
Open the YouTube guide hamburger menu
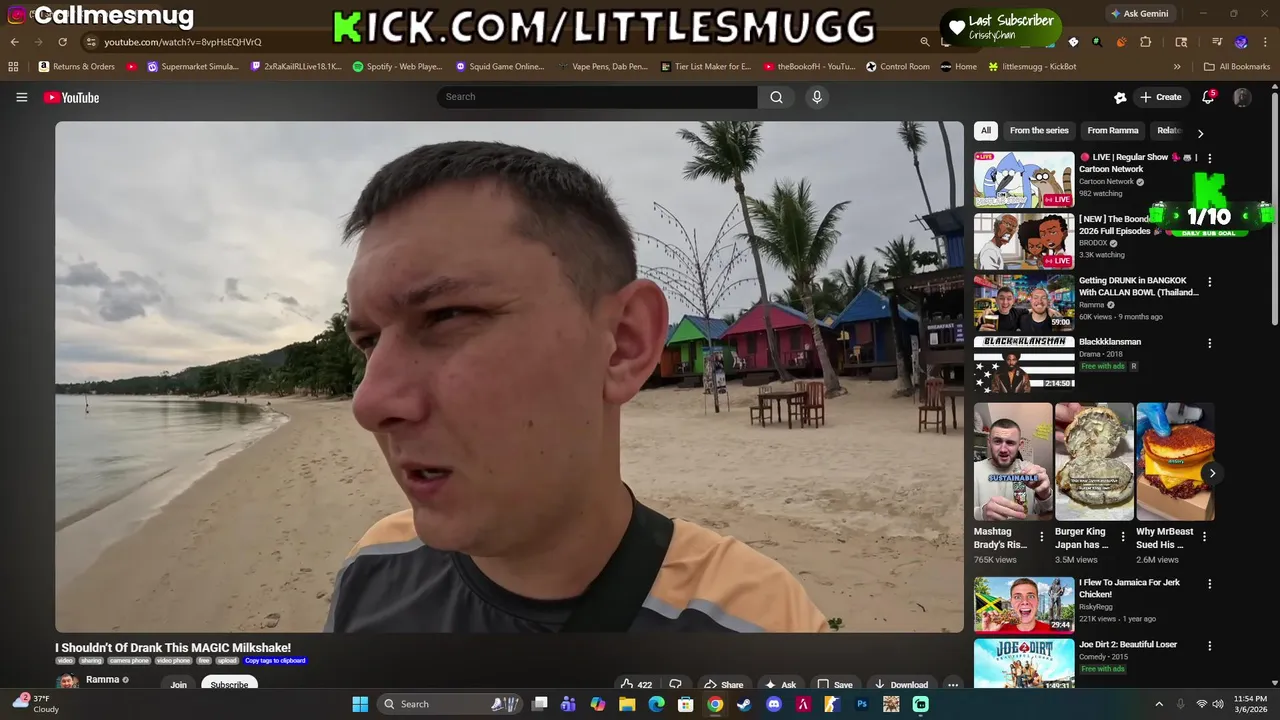tap(21, 97)
